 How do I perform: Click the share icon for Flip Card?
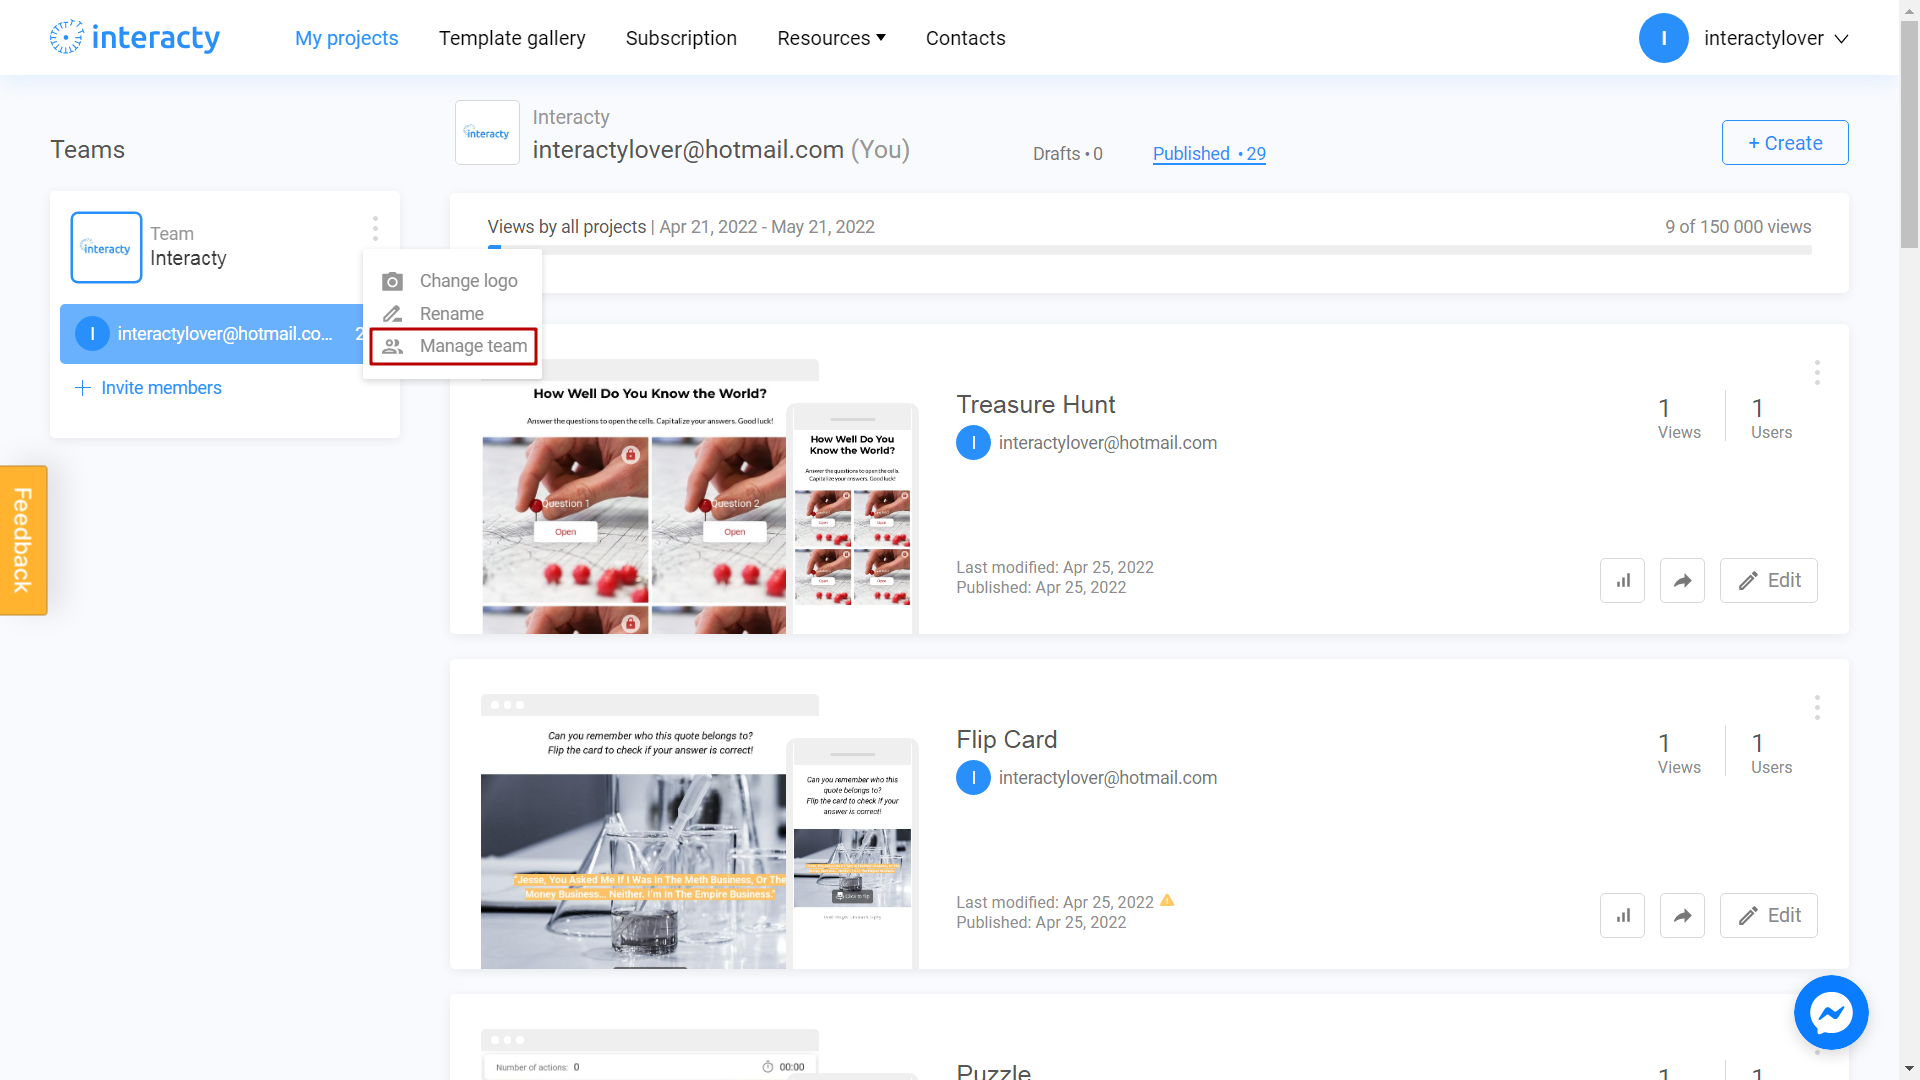1684,915
